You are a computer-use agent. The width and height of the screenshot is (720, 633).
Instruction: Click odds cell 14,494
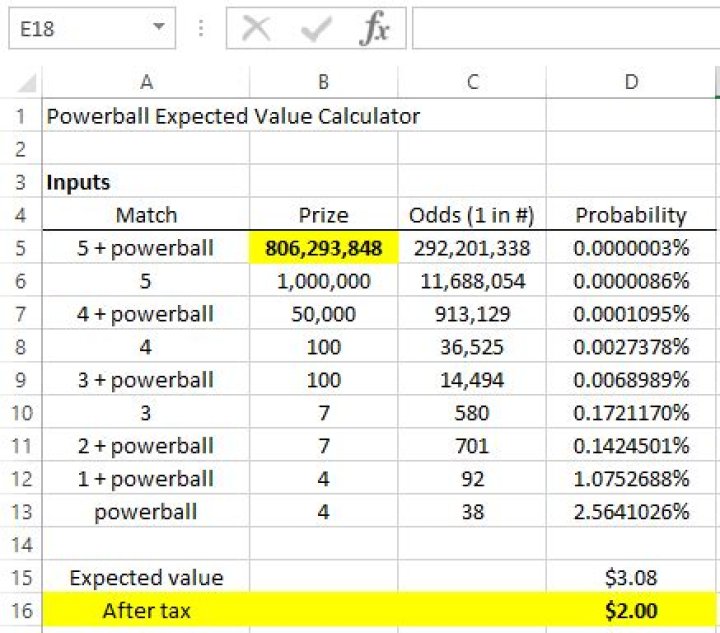472,380
